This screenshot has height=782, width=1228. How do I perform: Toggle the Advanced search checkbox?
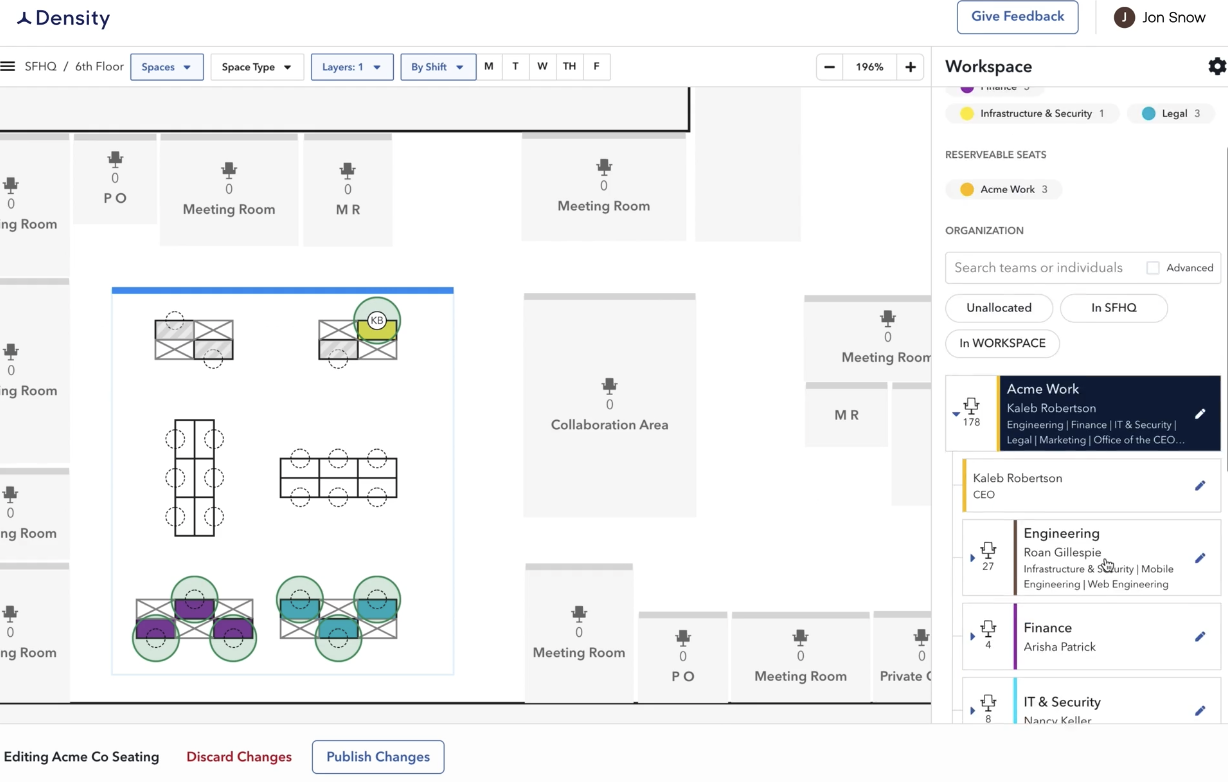pyautogui.click(x=1153, y=268)
